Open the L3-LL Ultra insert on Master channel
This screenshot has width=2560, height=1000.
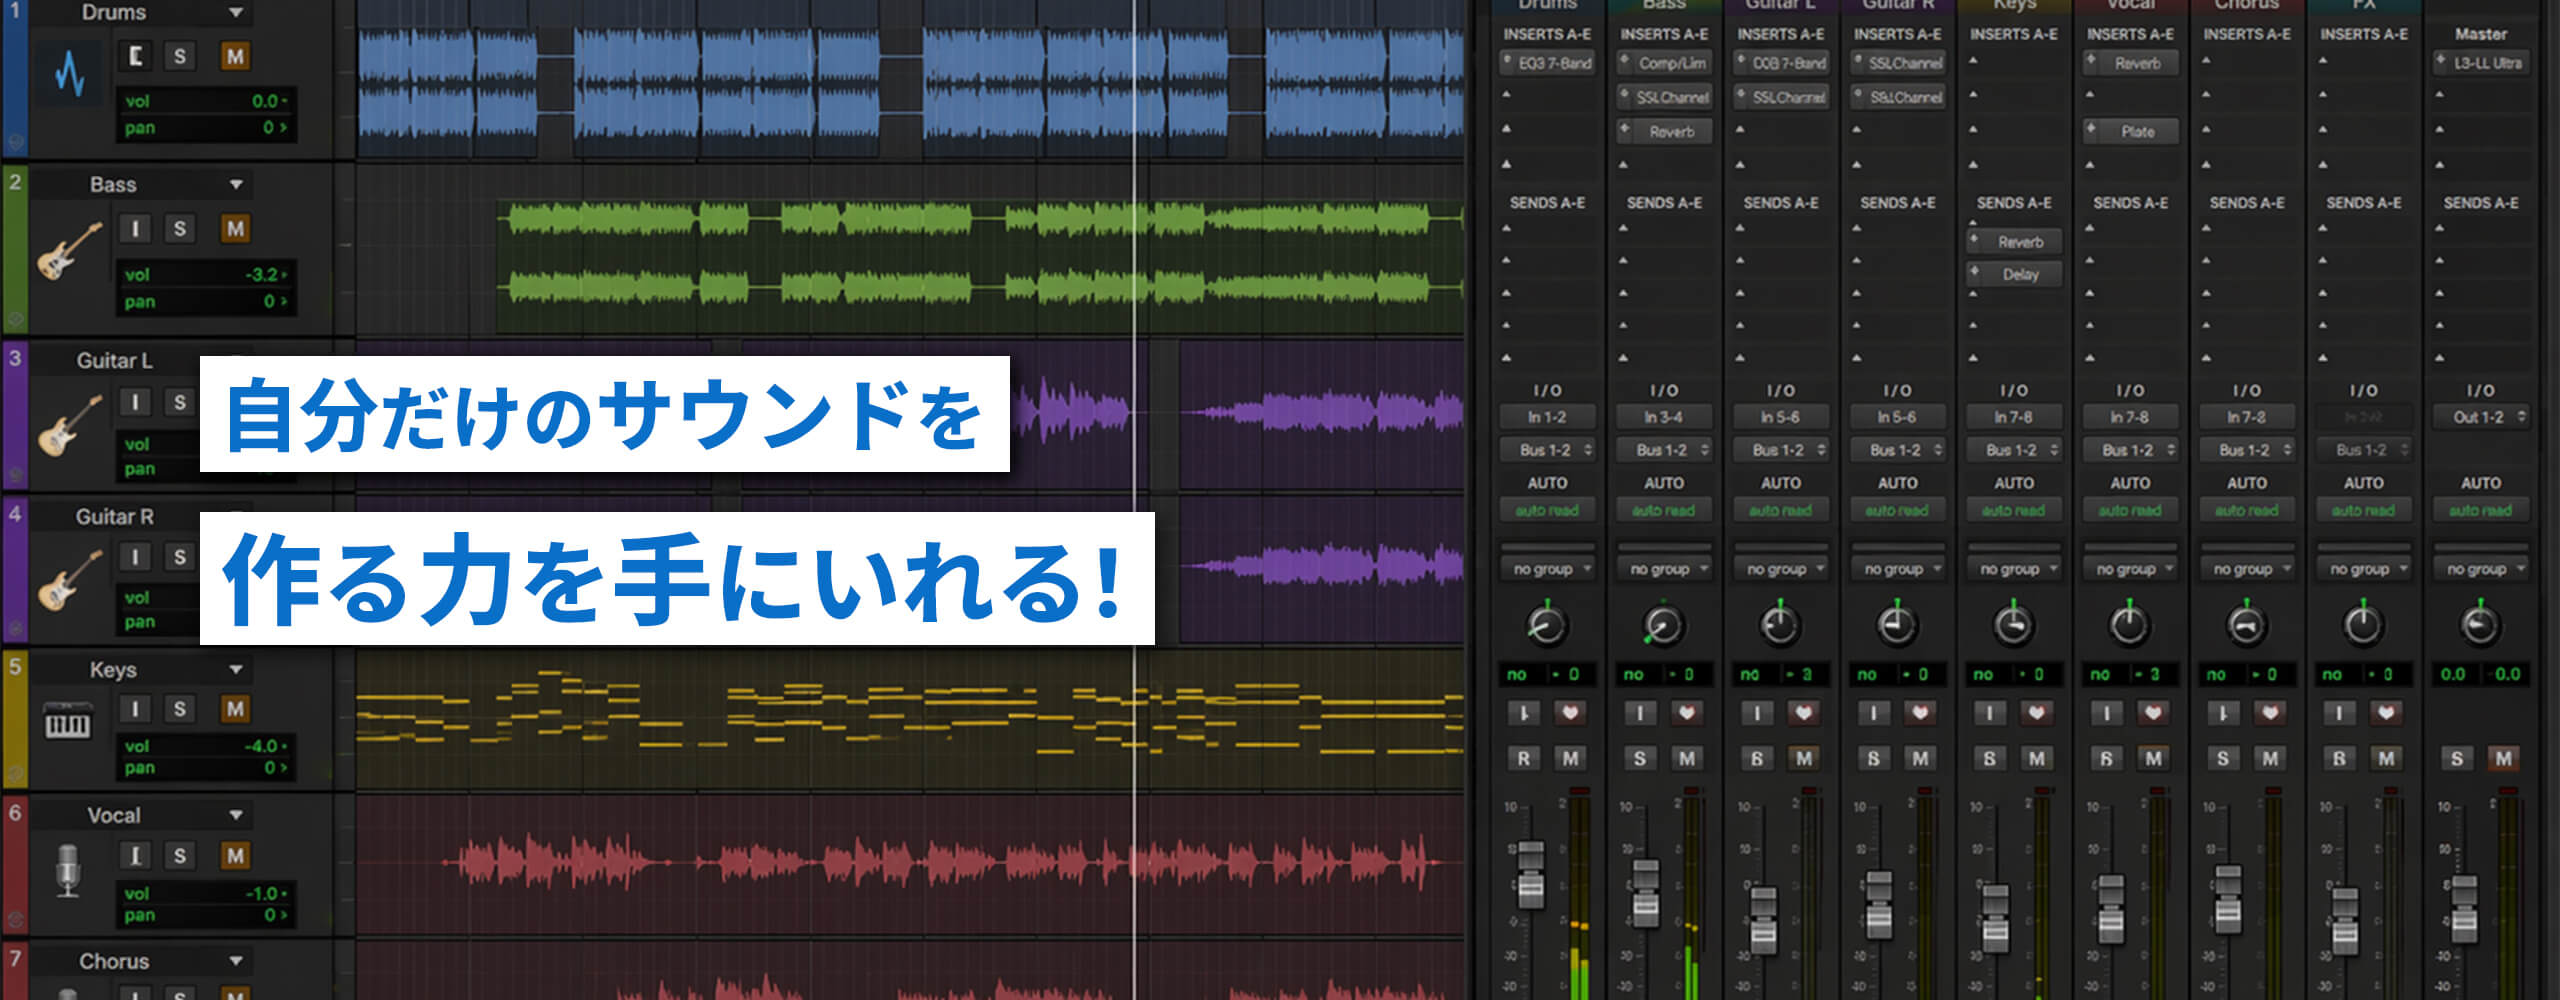[x=2481, y=63]
